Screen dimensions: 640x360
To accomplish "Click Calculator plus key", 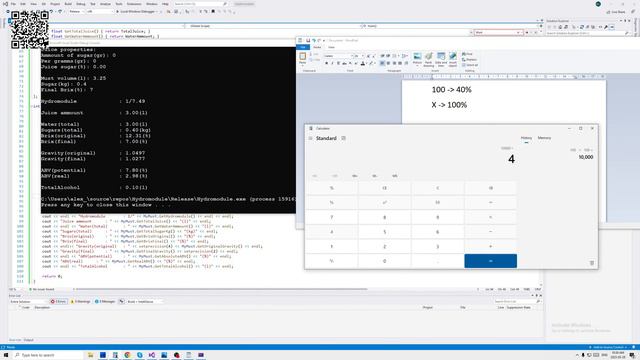I will tap(491, 247).
